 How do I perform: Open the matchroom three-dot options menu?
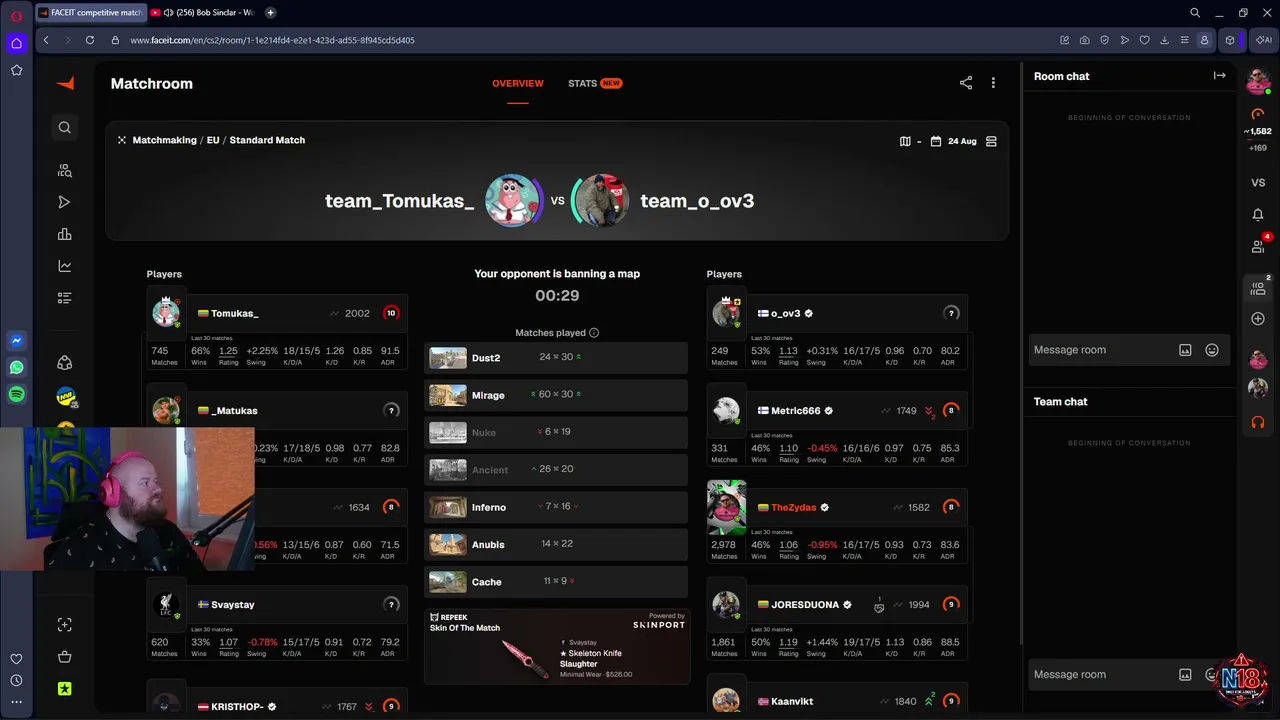click(x=993, y=83)
